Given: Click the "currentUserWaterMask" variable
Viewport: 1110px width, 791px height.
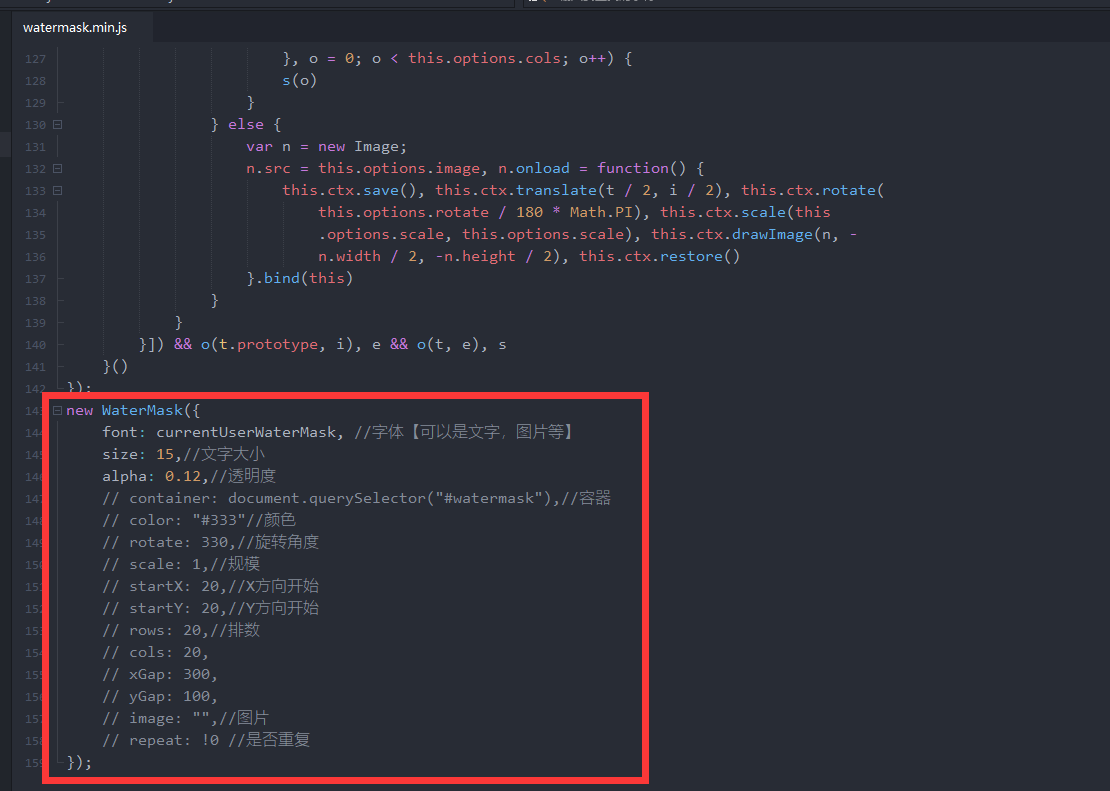Looking at the screenshot, I should (x=246, y=432).
